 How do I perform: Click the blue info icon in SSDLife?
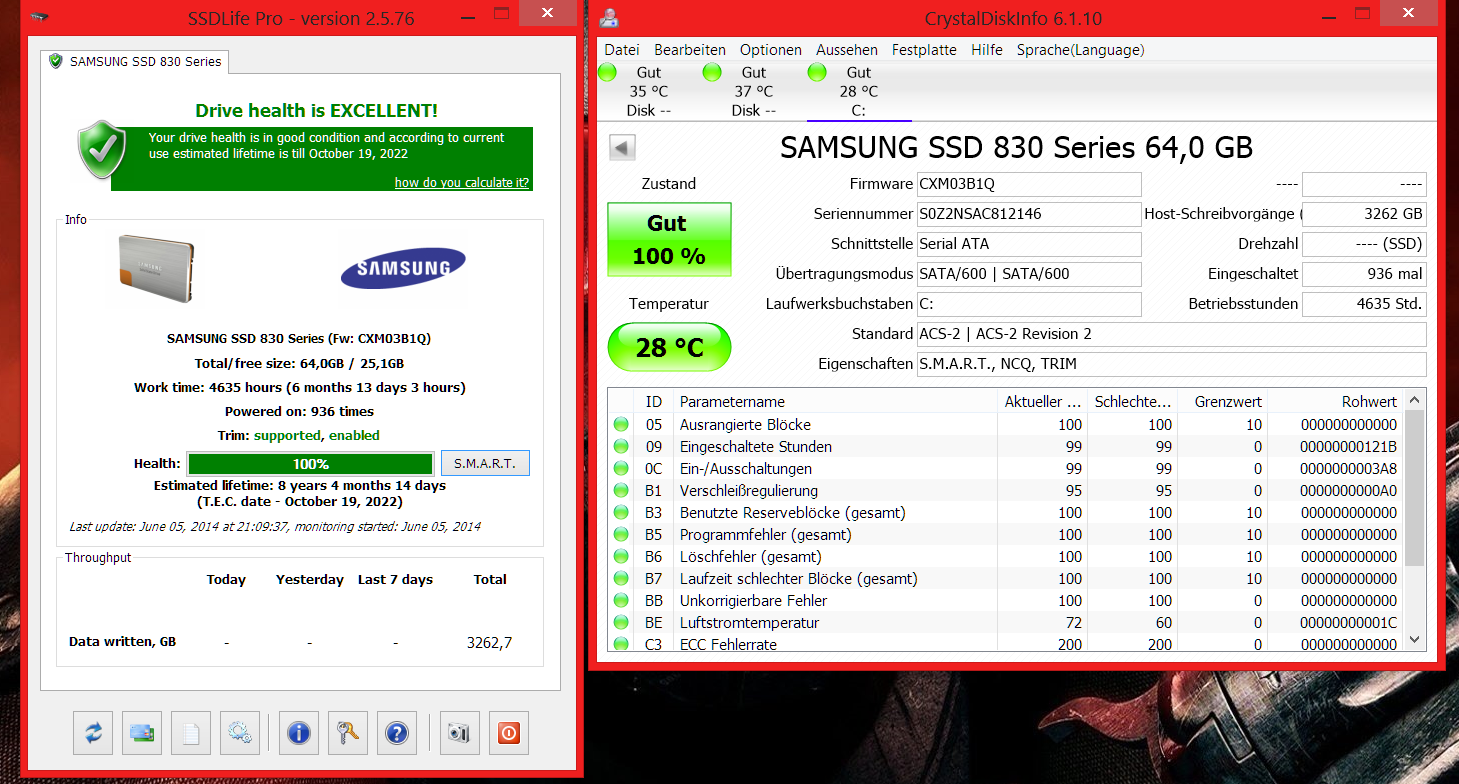point(299,733)
